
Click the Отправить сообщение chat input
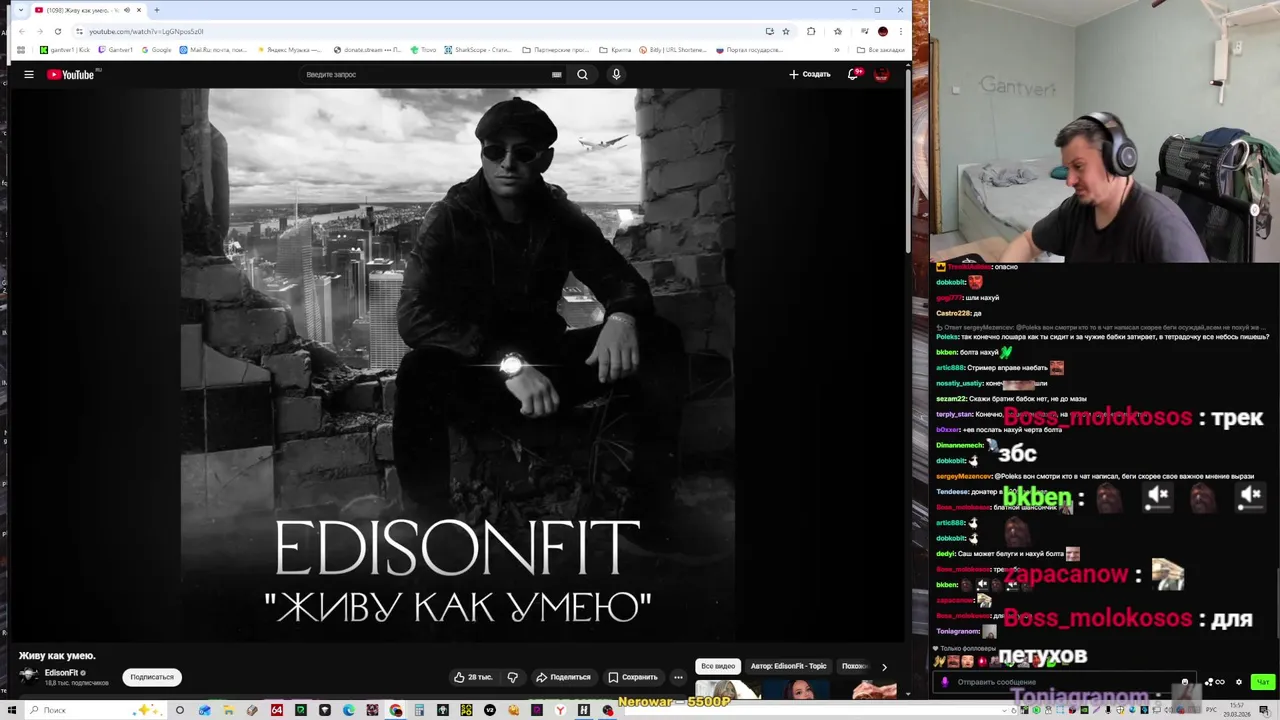click(1066, 682)
